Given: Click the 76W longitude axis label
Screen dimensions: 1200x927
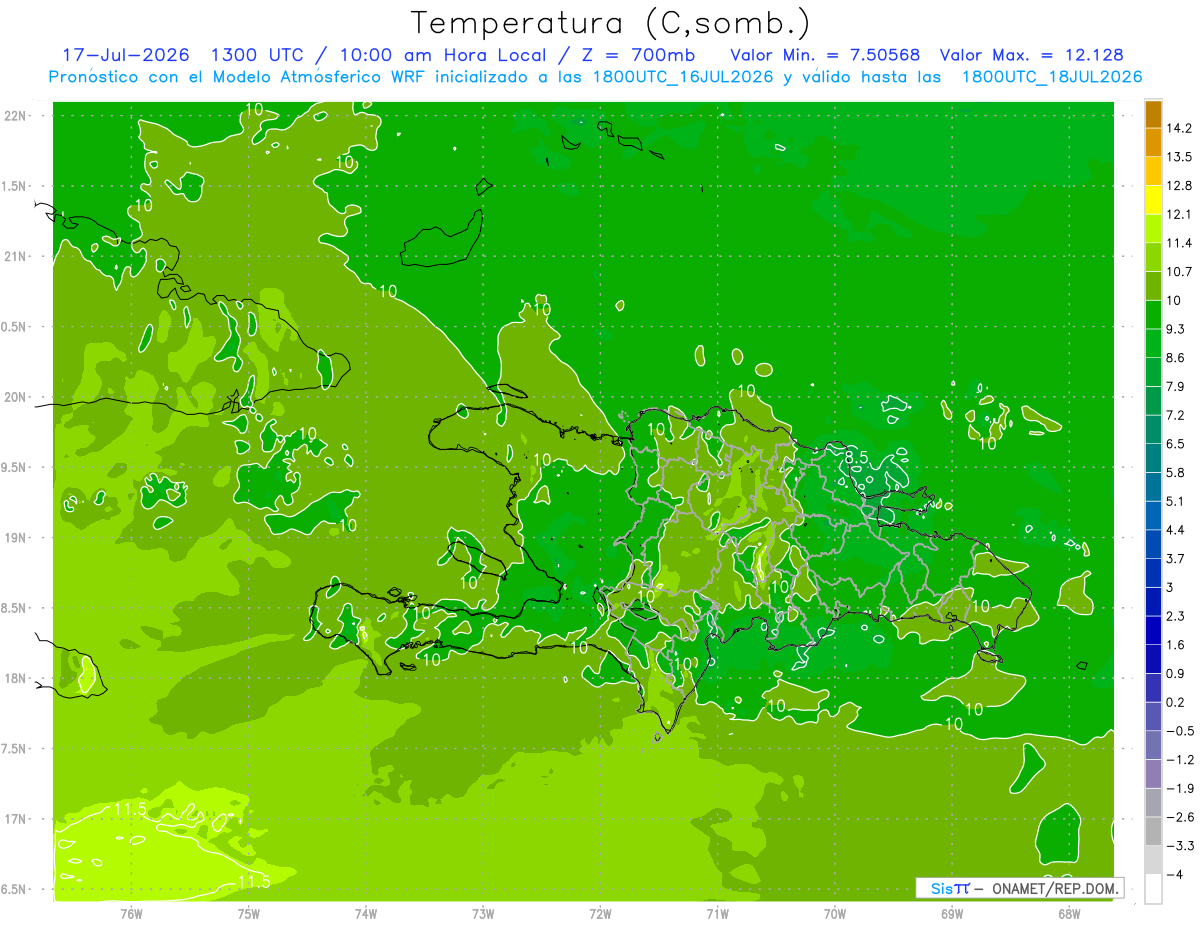Looking at the screenshot, I should [x=131, y=914].
